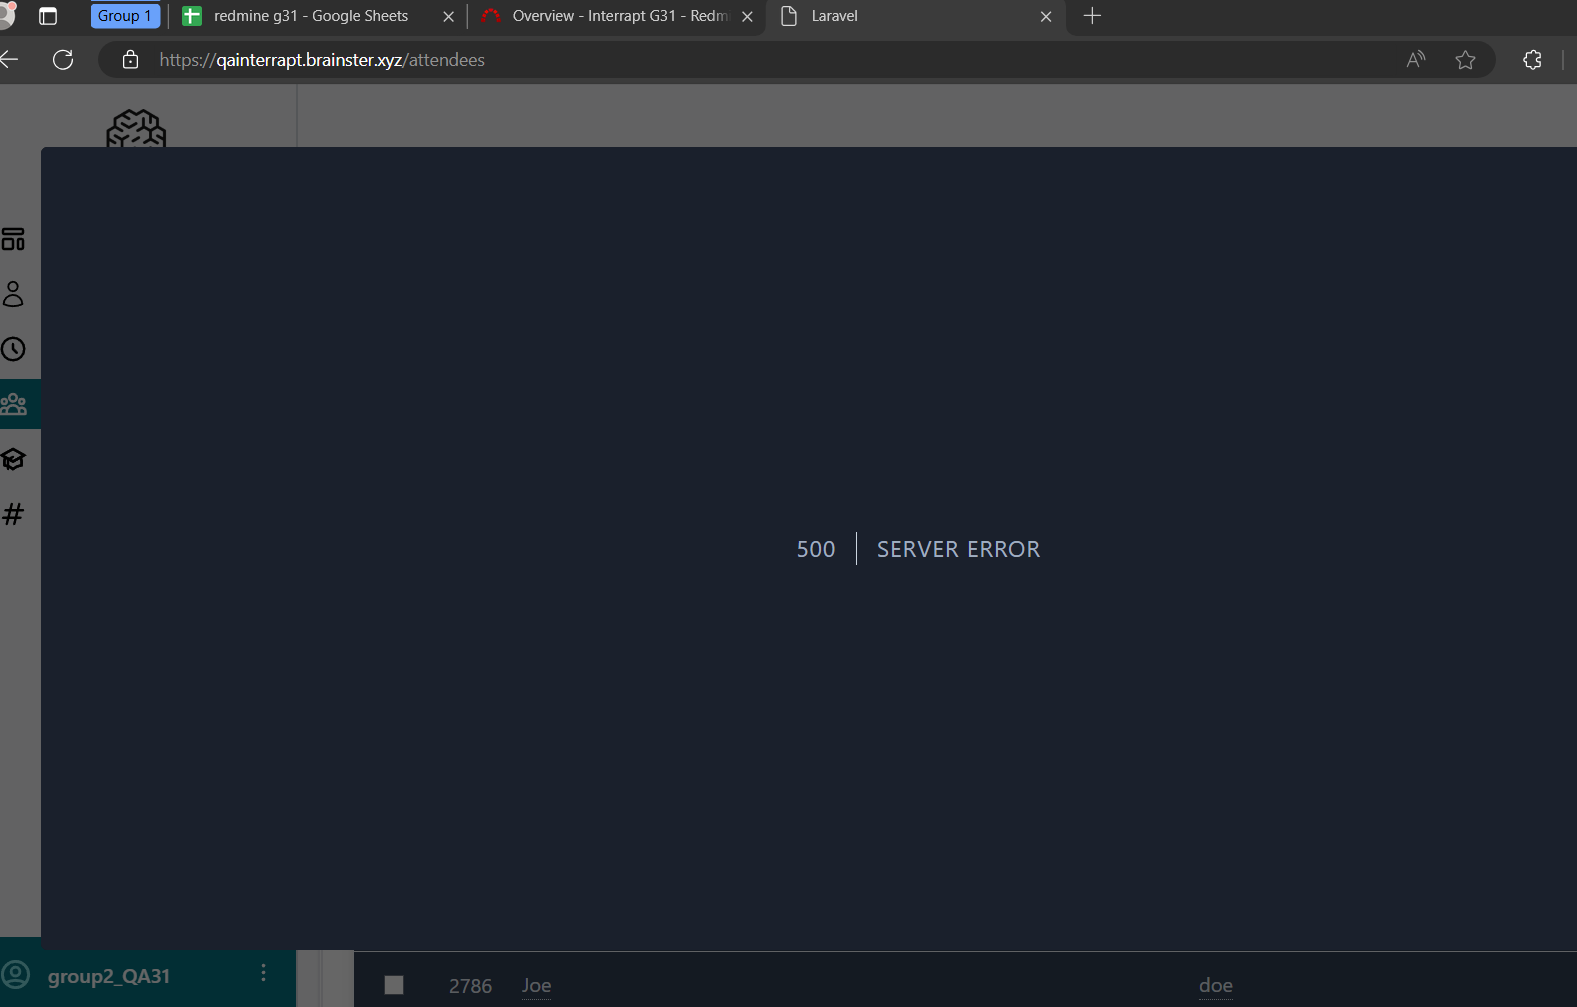Switch to Overview - Interrapt G31 Redmine tab

[x=610, y=16]
